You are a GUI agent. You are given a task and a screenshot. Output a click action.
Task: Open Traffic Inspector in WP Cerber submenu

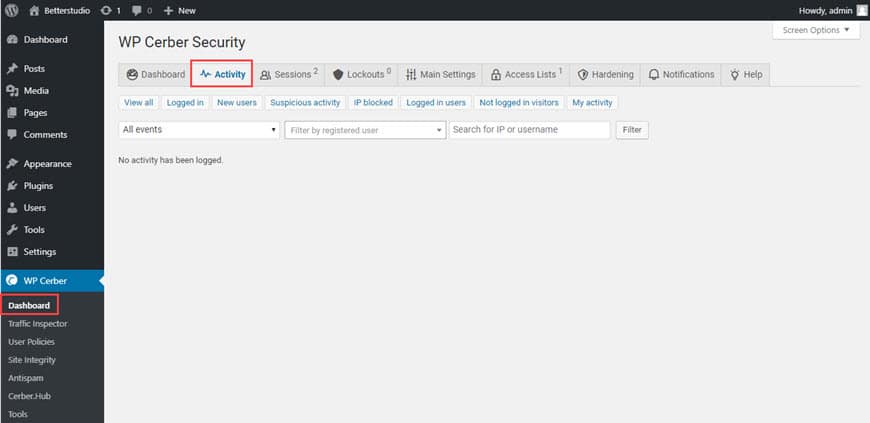point(38,324)
